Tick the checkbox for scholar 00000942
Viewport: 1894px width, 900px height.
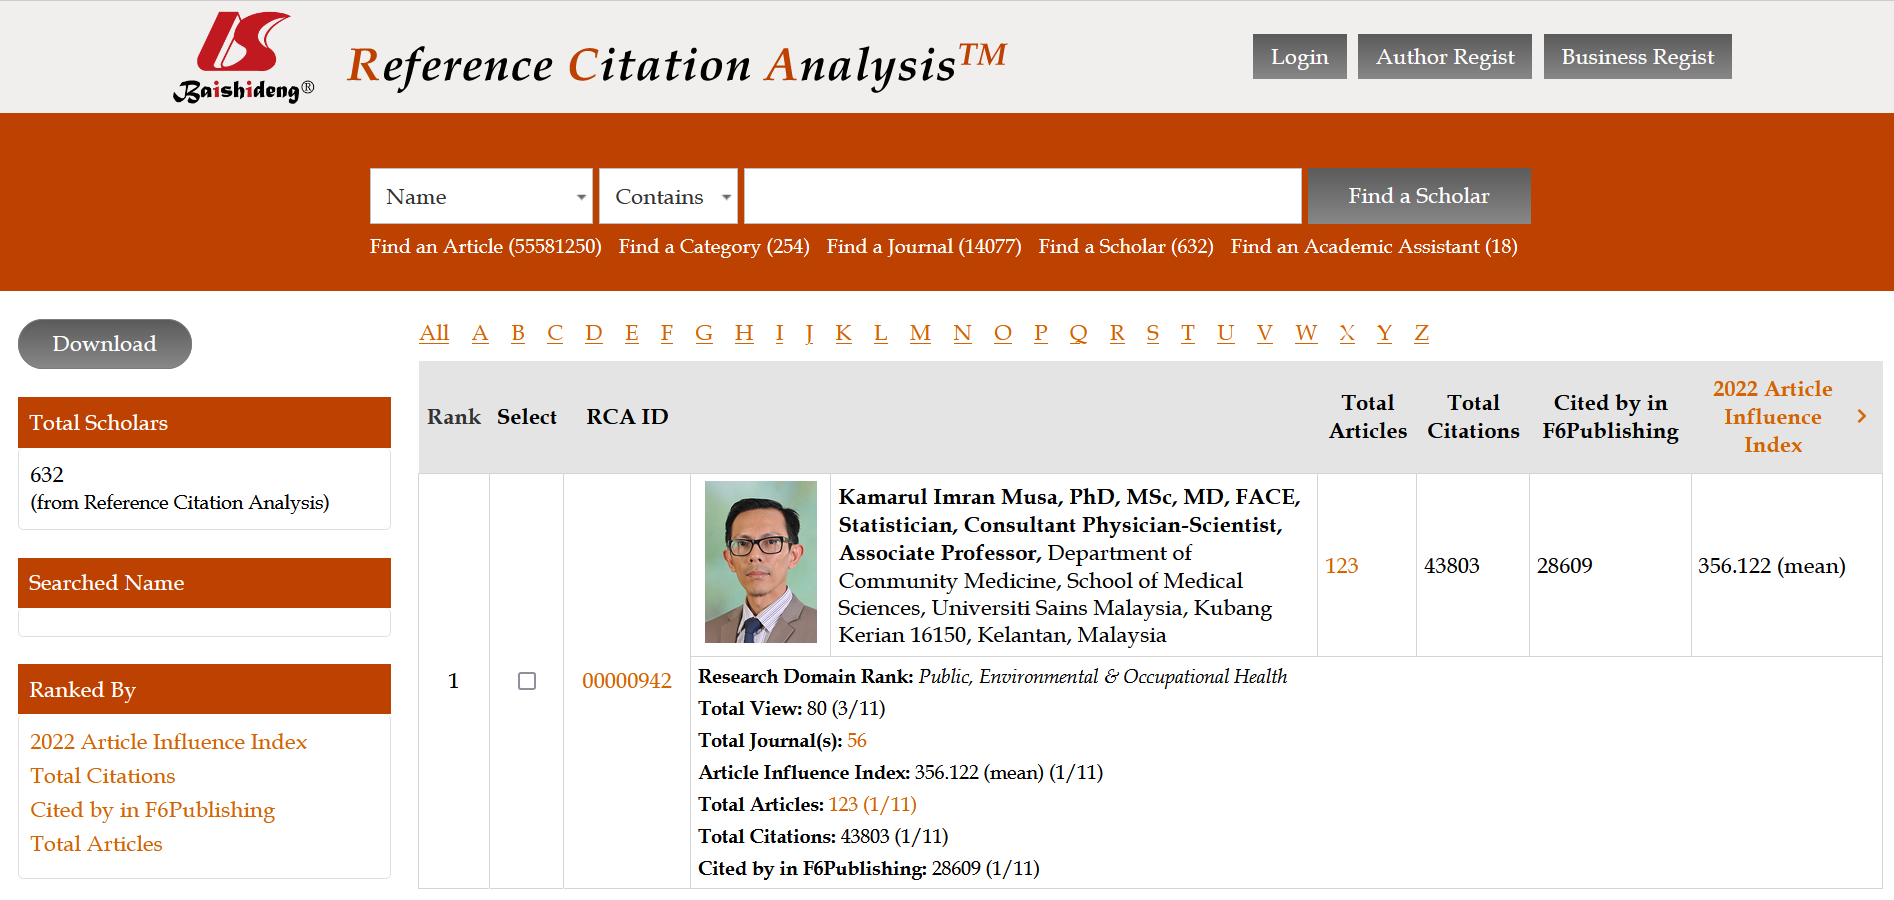pos(527,681)
